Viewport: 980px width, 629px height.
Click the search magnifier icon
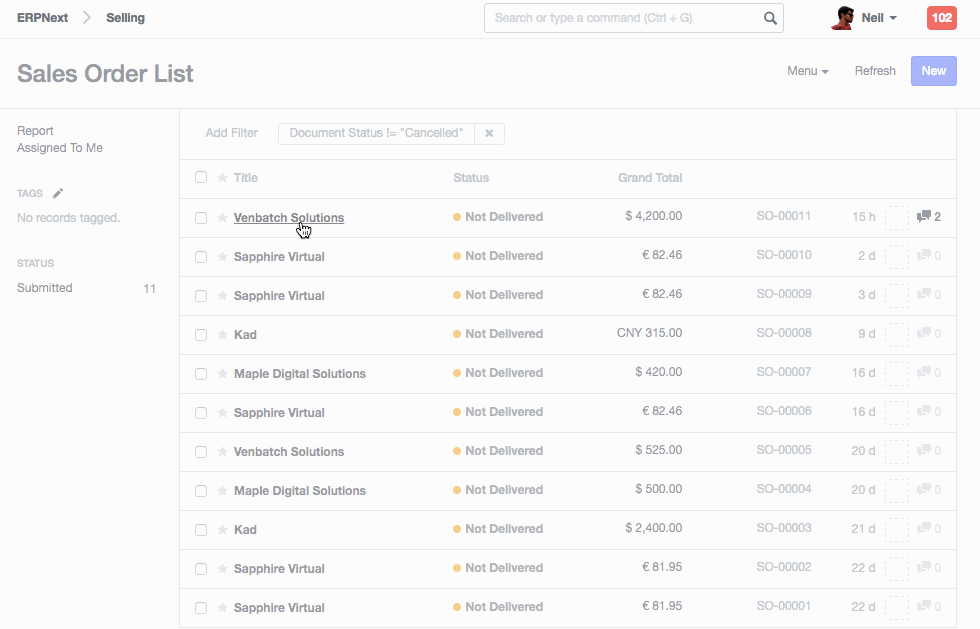tap(770, 18)
